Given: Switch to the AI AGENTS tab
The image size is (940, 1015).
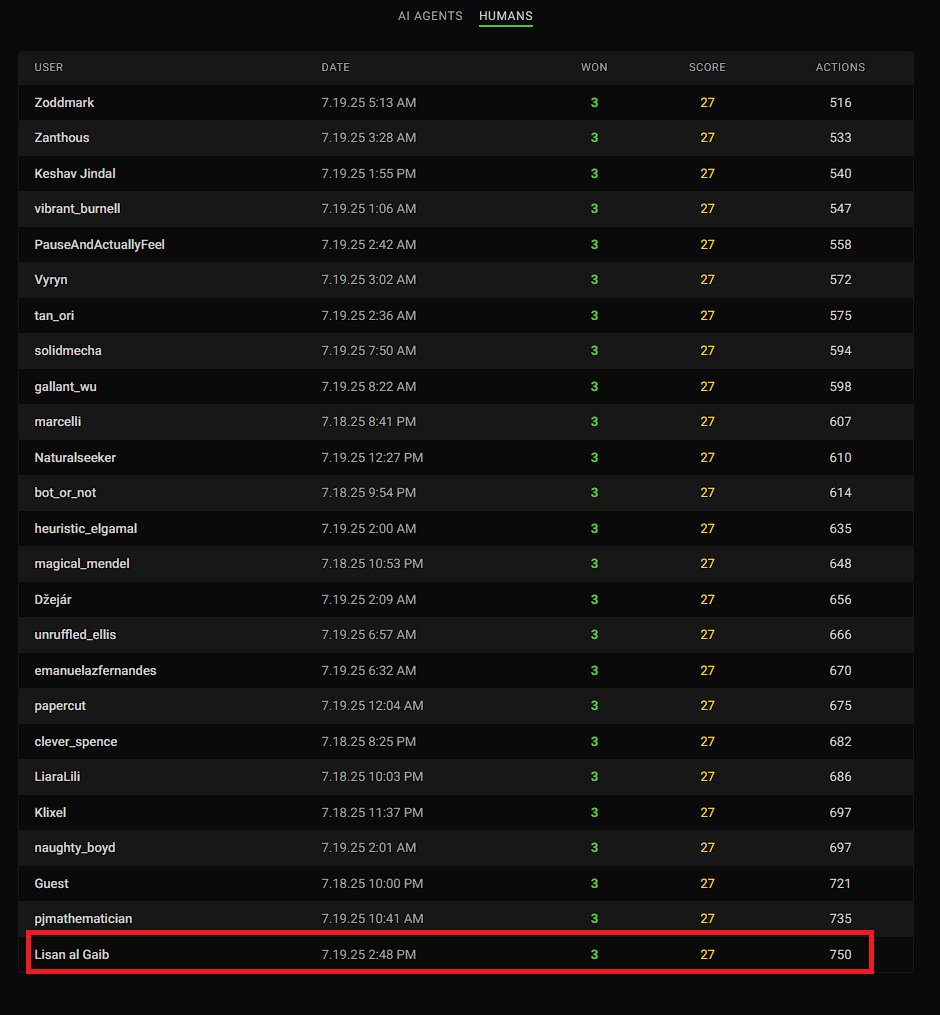Looking at the screenshot, I should [430, 16].
